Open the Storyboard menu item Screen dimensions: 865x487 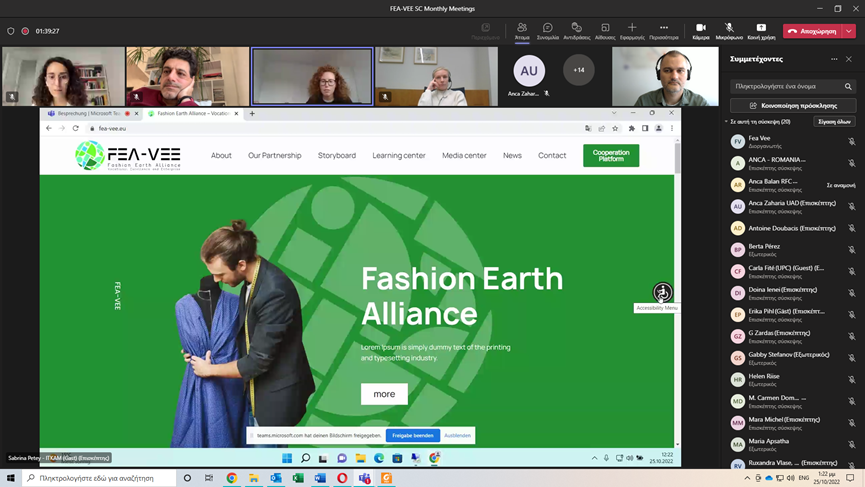pyautogui.click(x=337, y=156)
